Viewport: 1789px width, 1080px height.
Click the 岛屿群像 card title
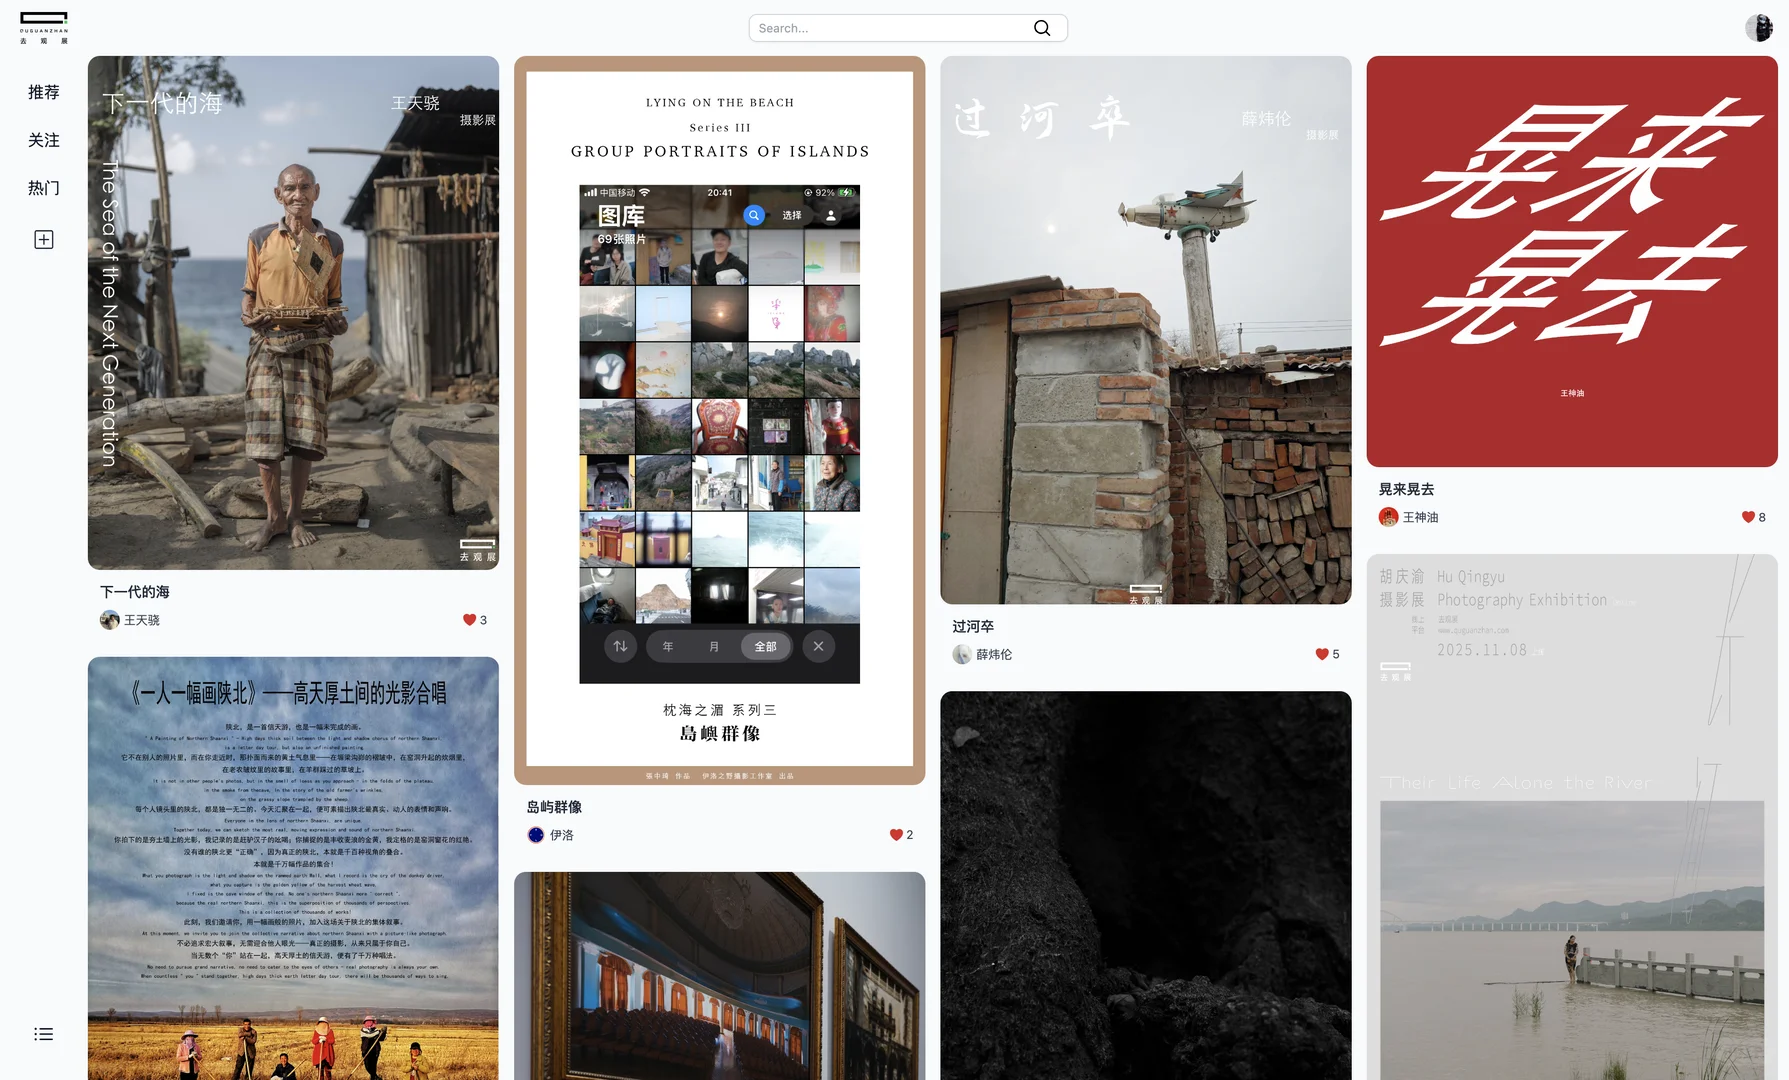554,807
